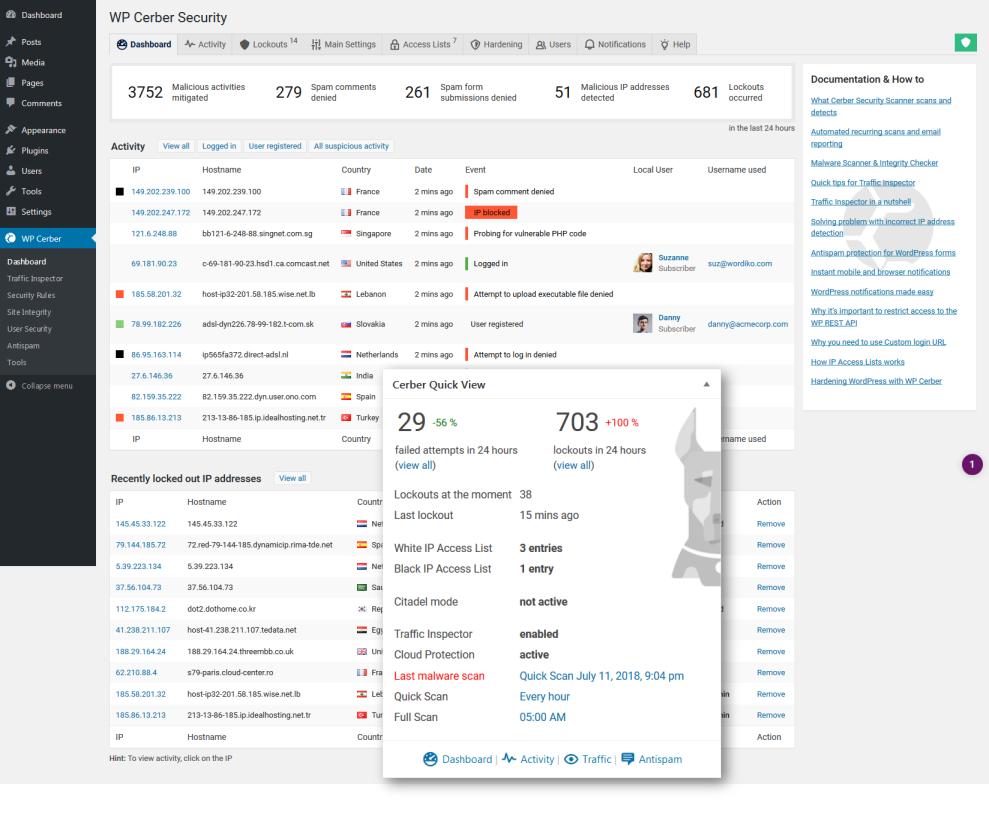Switch to the Lockouts tab
The height and width of the screenshot is (819, 989).
click(x=268, y=44)
